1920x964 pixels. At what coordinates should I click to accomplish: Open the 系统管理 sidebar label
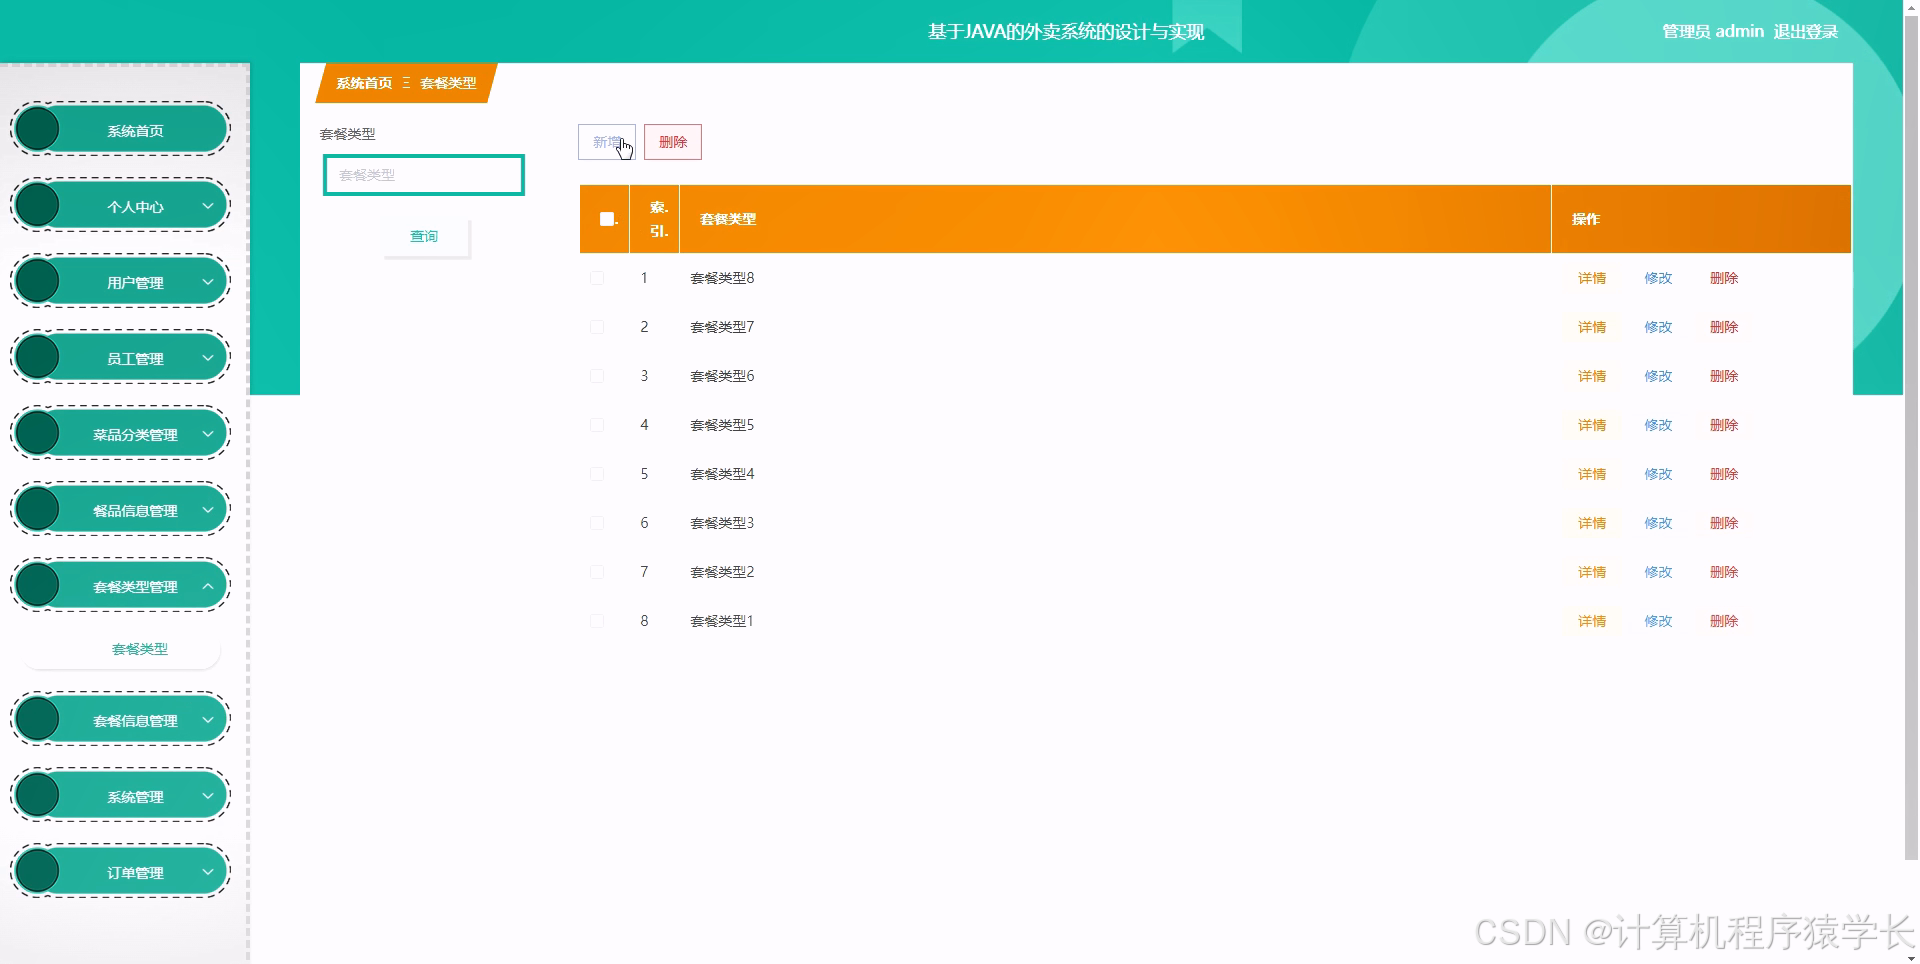click(135, 797)
